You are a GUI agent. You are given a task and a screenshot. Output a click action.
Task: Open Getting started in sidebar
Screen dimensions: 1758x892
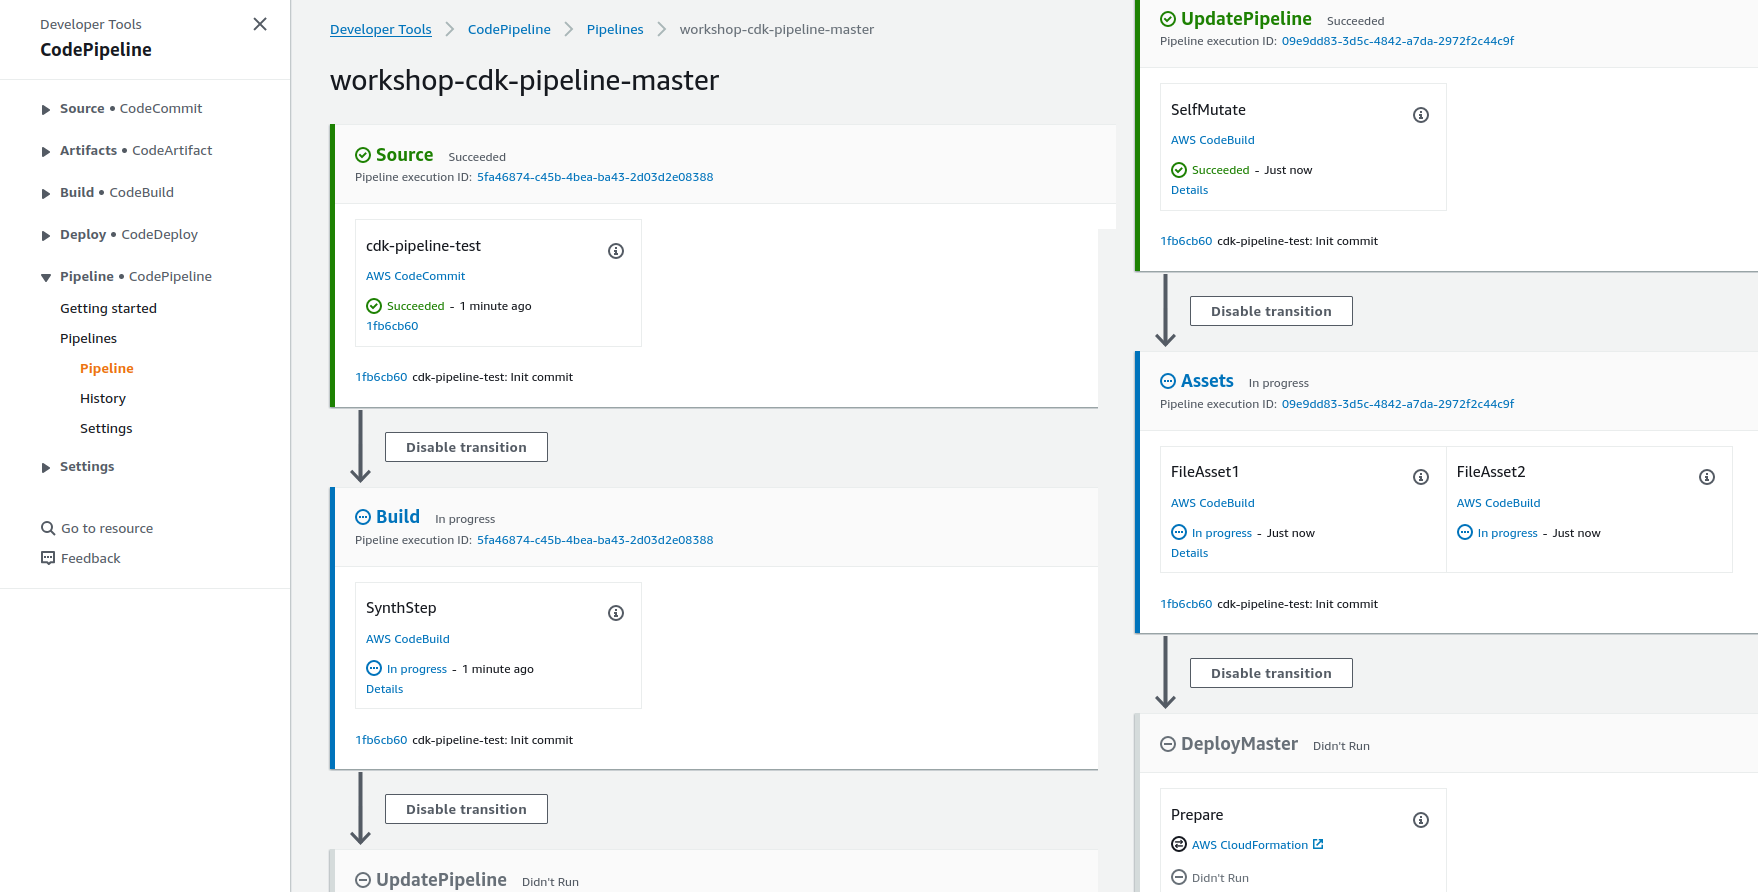coord(108,309)
